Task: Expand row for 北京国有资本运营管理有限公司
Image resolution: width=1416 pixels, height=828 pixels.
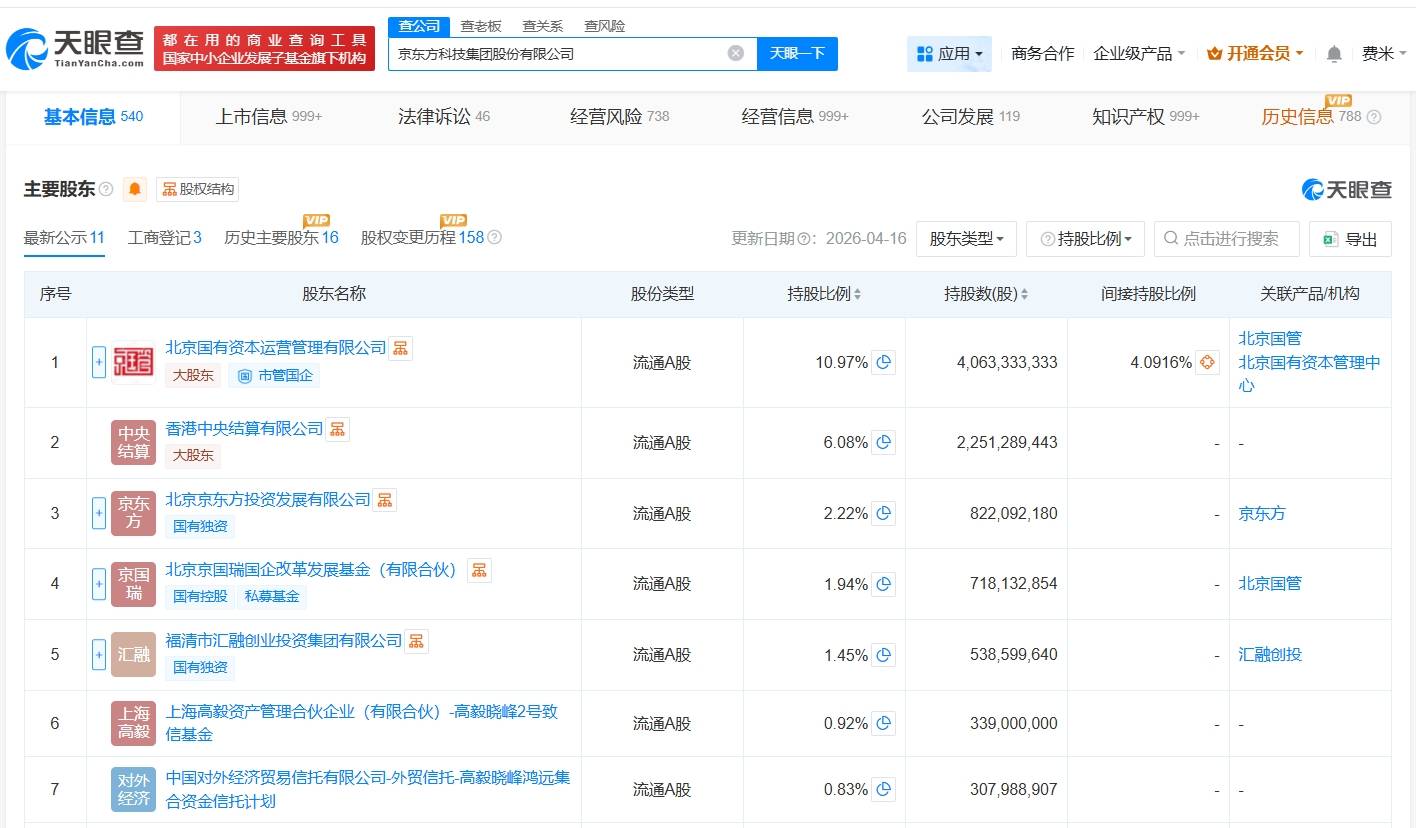Action: tap(99, 362)
